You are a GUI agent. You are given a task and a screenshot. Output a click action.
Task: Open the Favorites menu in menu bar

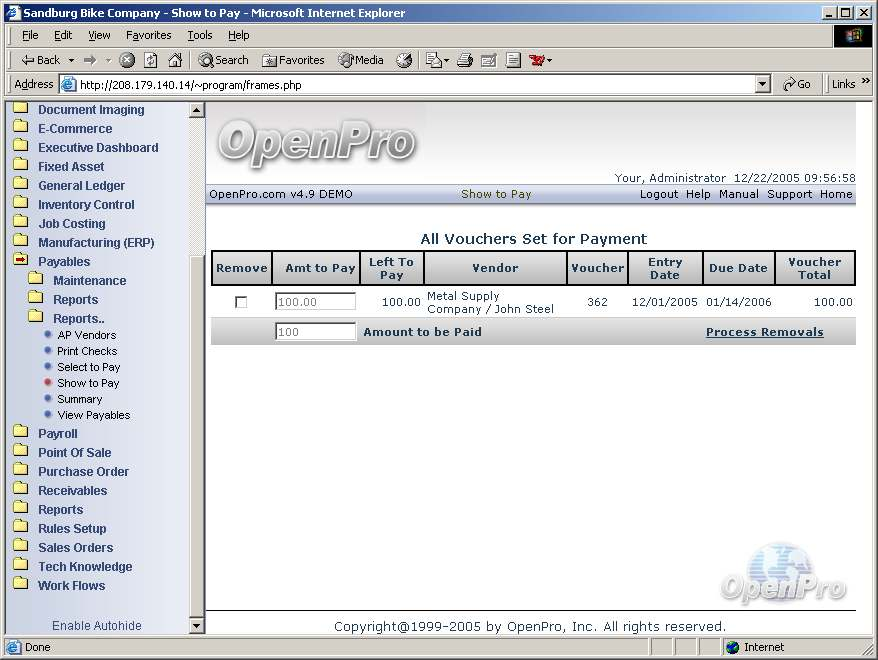pos(148,35)
